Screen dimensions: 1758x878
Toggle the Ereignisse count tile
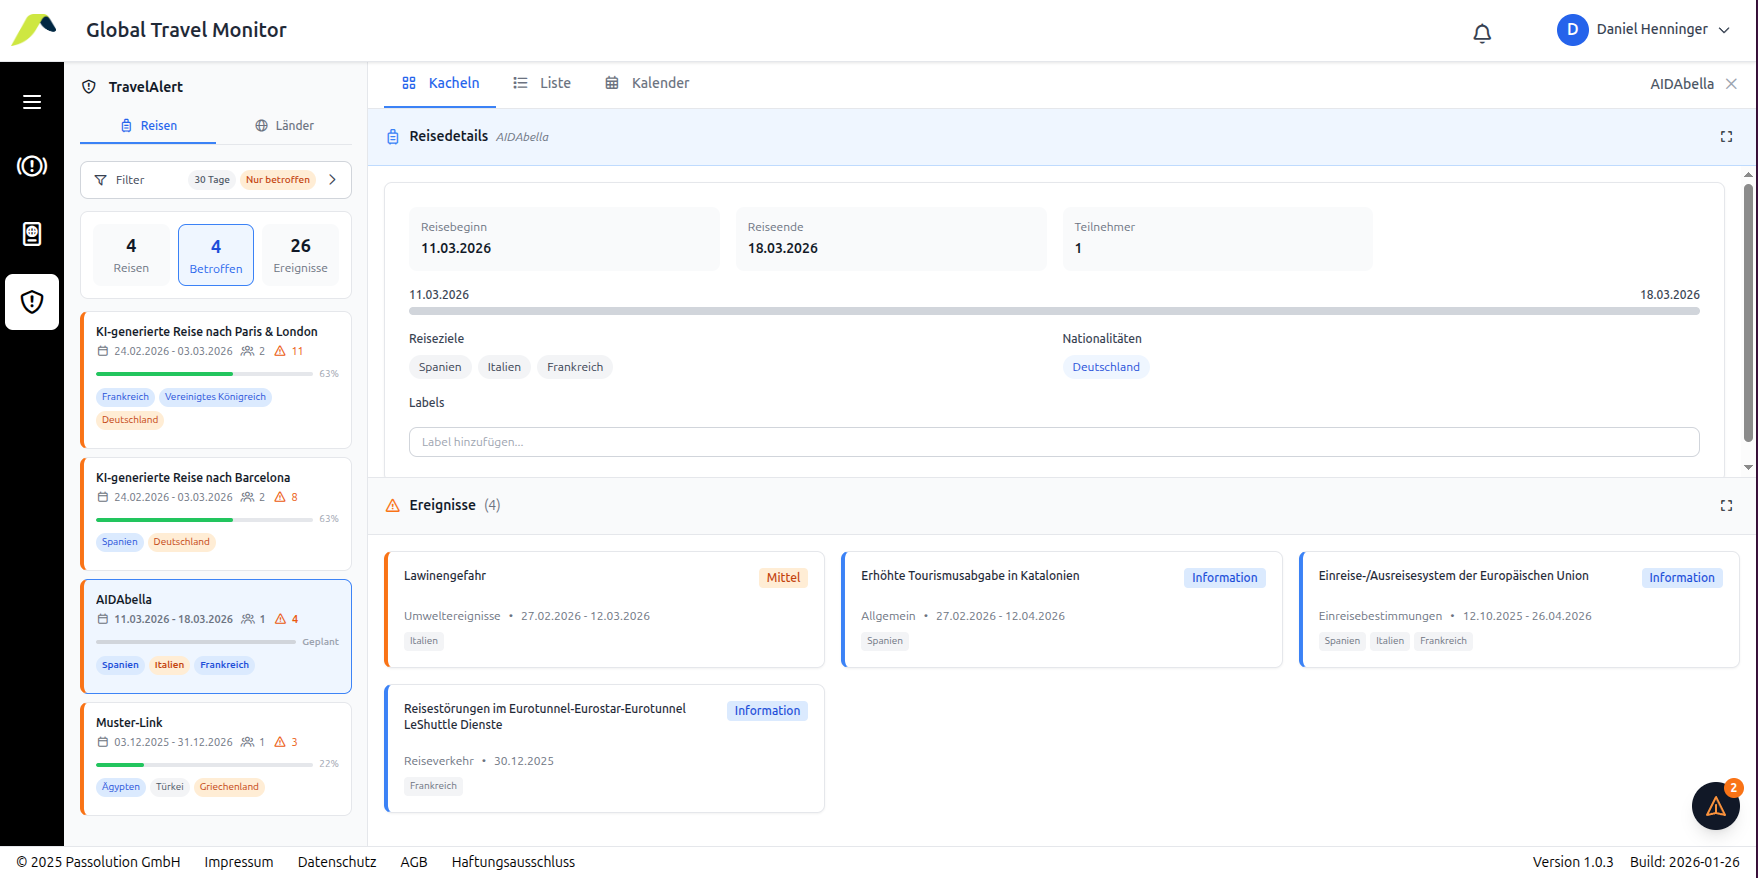coord(300,255)
